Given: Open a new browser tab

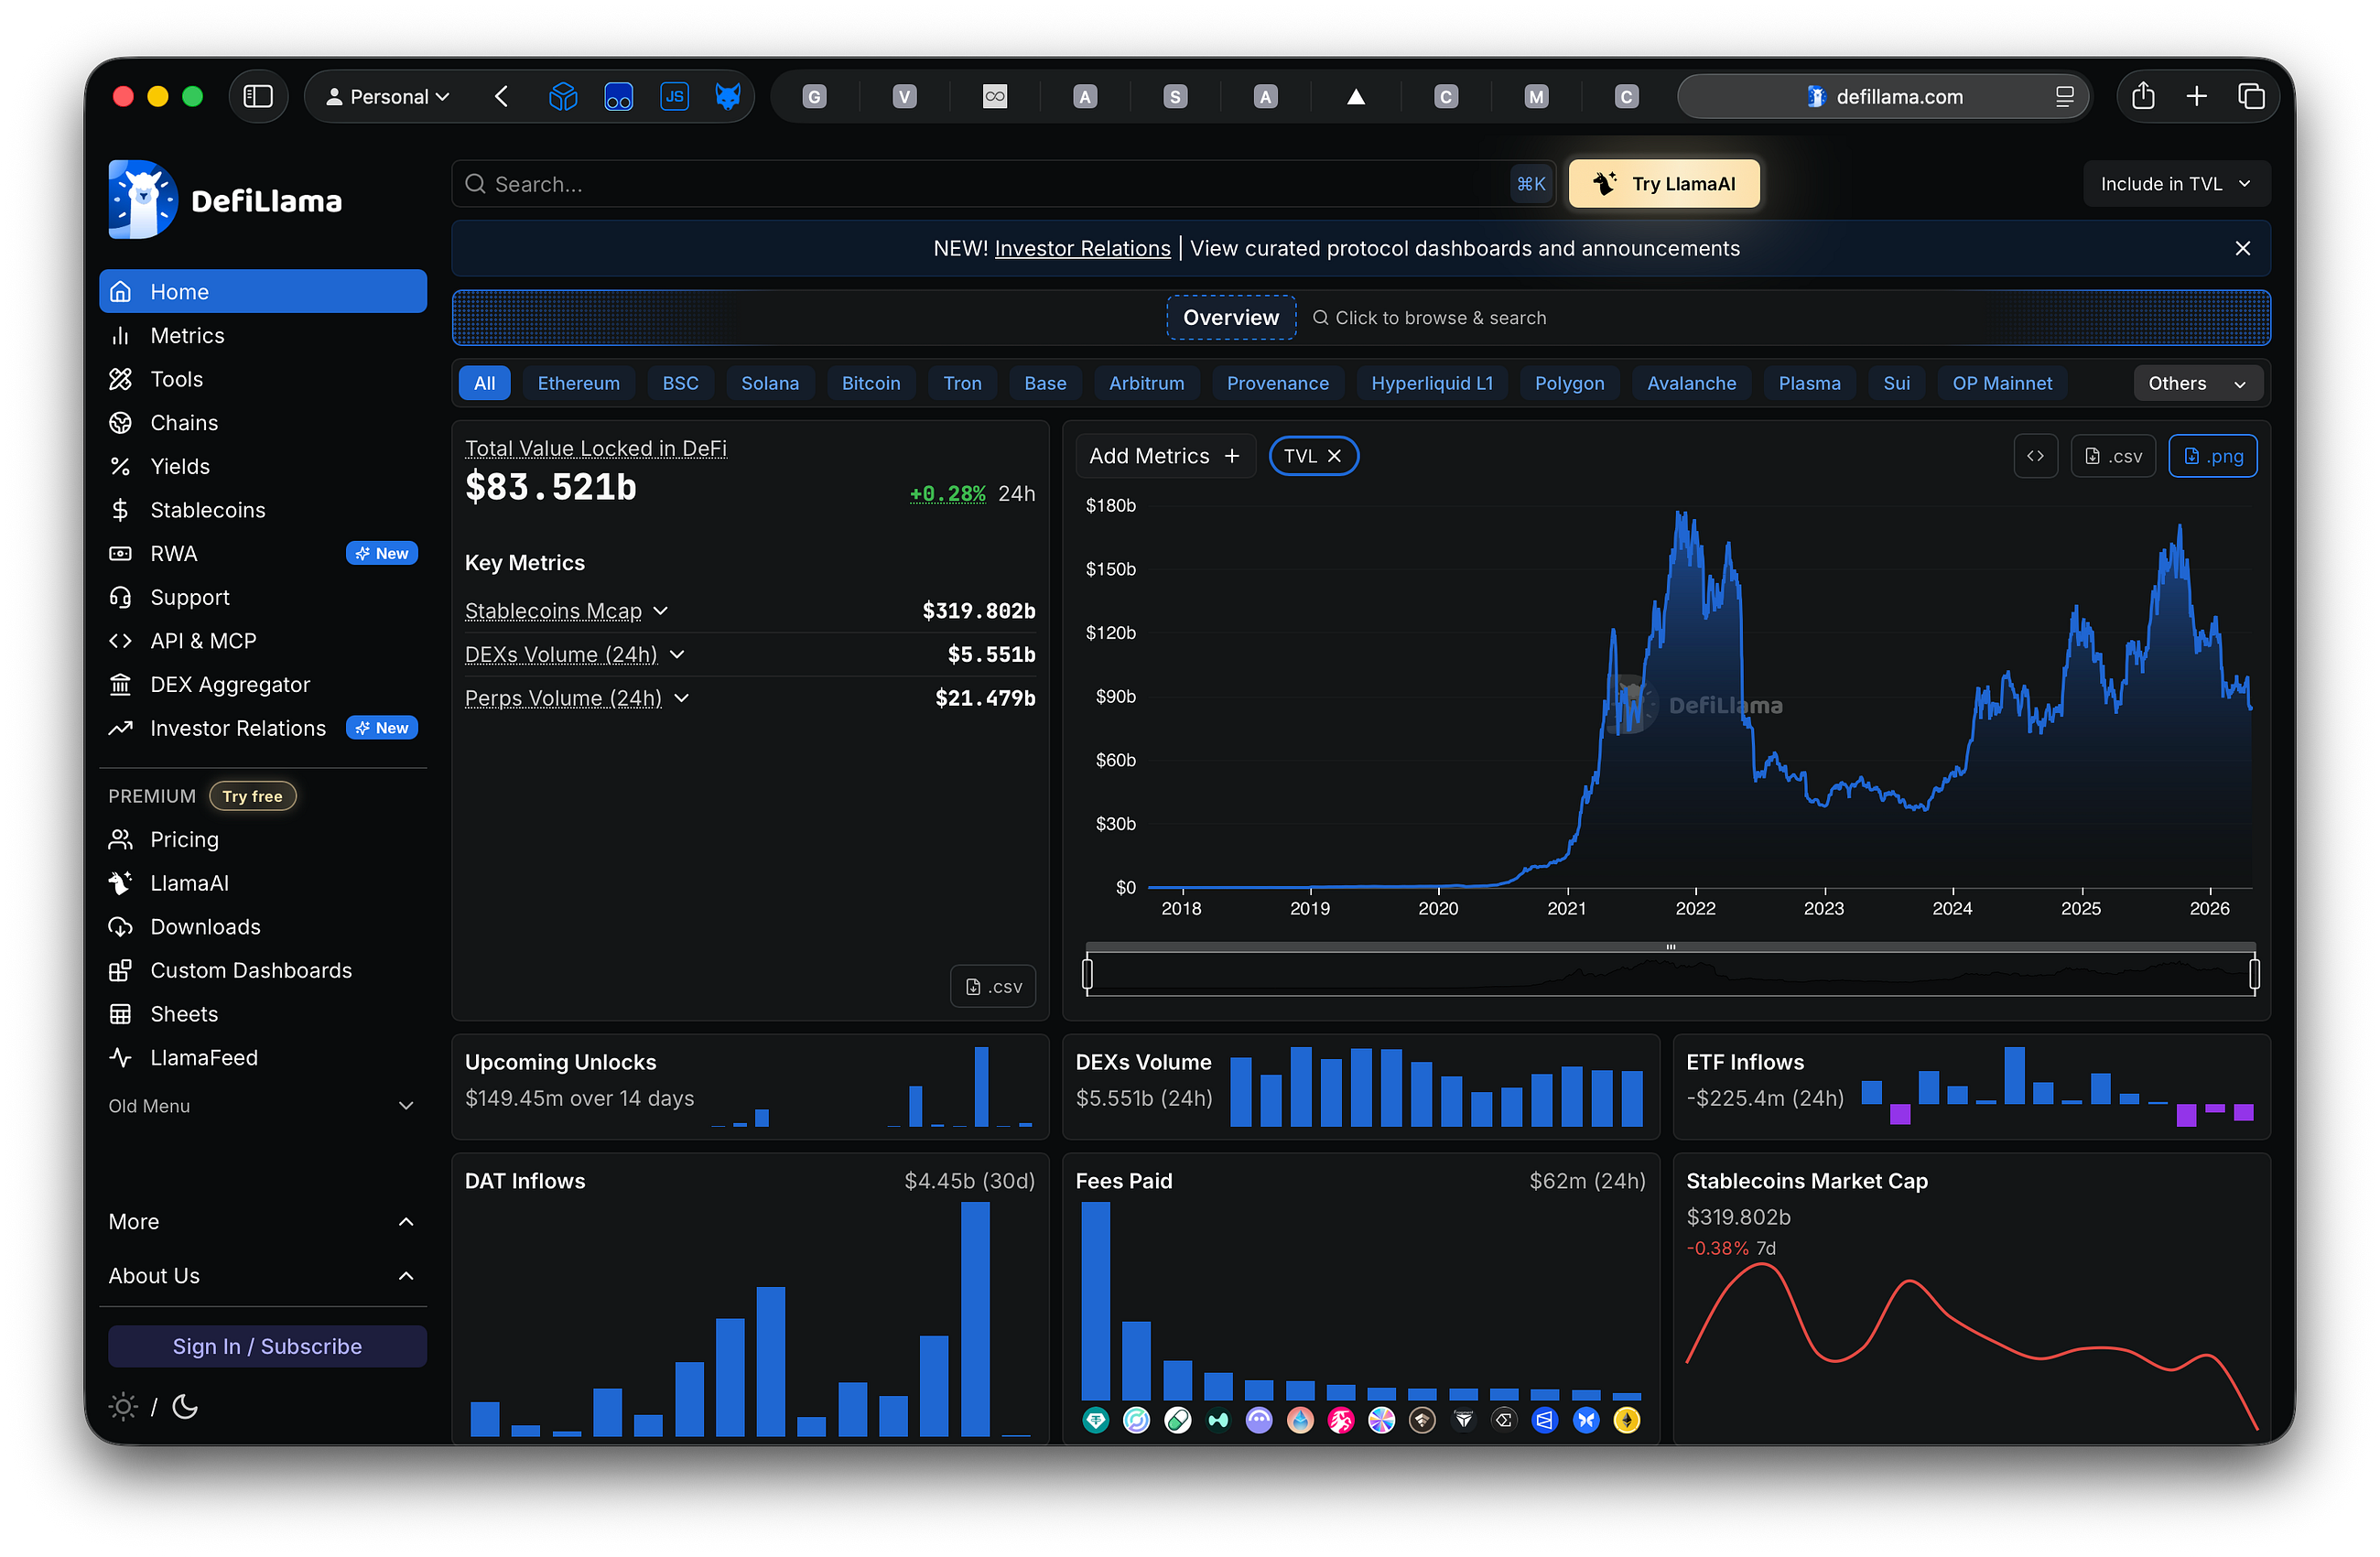Looking at the screenshot, I should 2197,96.
